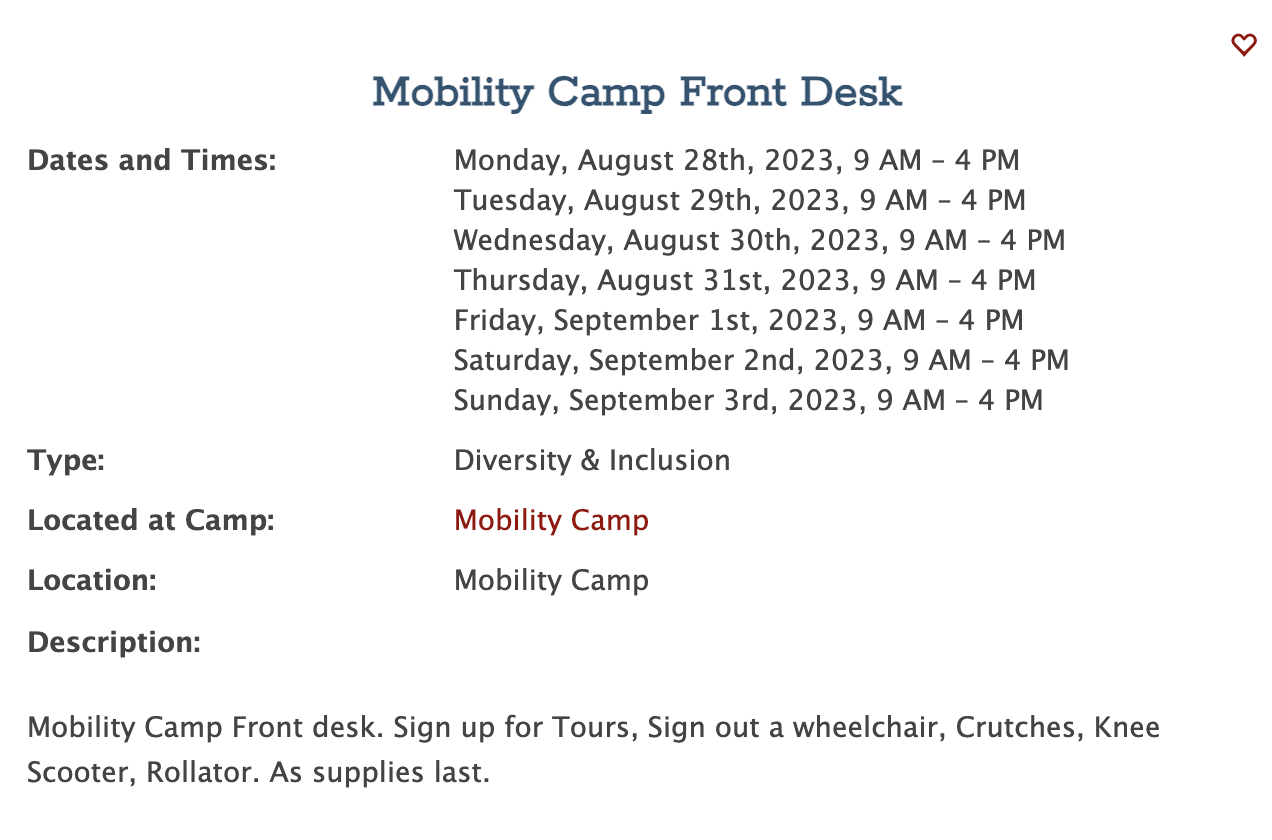Click the description line mentioning Tours
Screen dimensions: 1272x840
(x=593, y=727)
